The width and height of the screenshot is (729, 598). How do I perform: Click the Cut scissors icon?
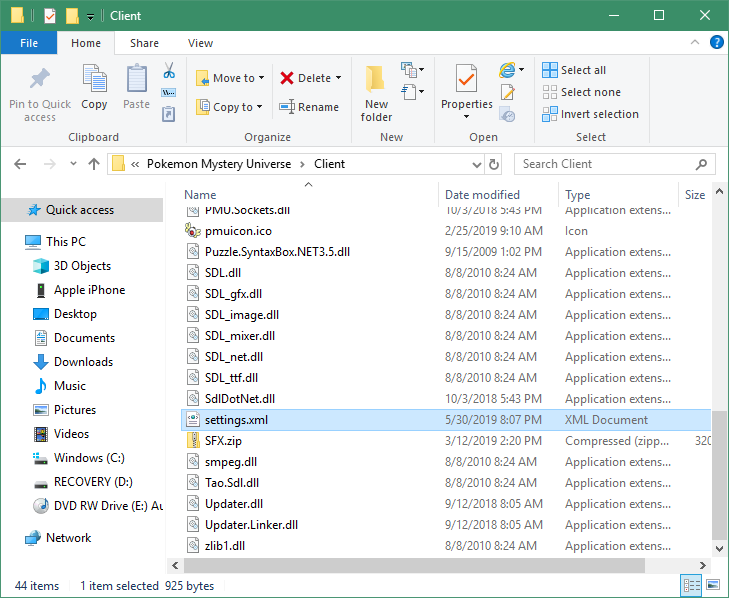pyautogui.click(x=169, y=70)
